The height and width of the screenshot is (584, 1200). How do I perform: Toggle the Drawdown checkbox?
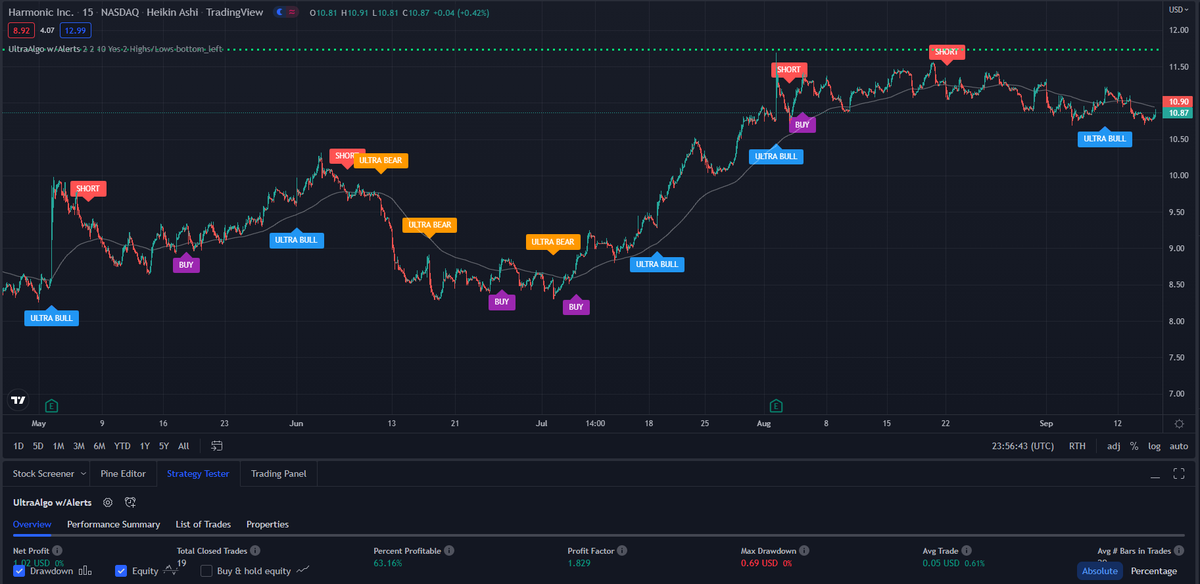[19, 571]
